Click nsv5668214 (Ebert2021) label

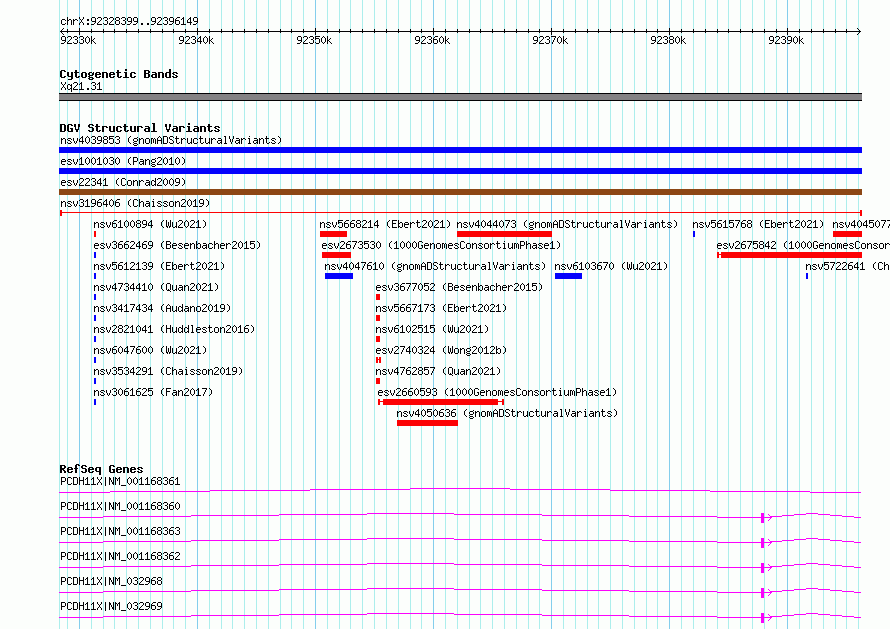pyautogui.click(x=385, y=224)
